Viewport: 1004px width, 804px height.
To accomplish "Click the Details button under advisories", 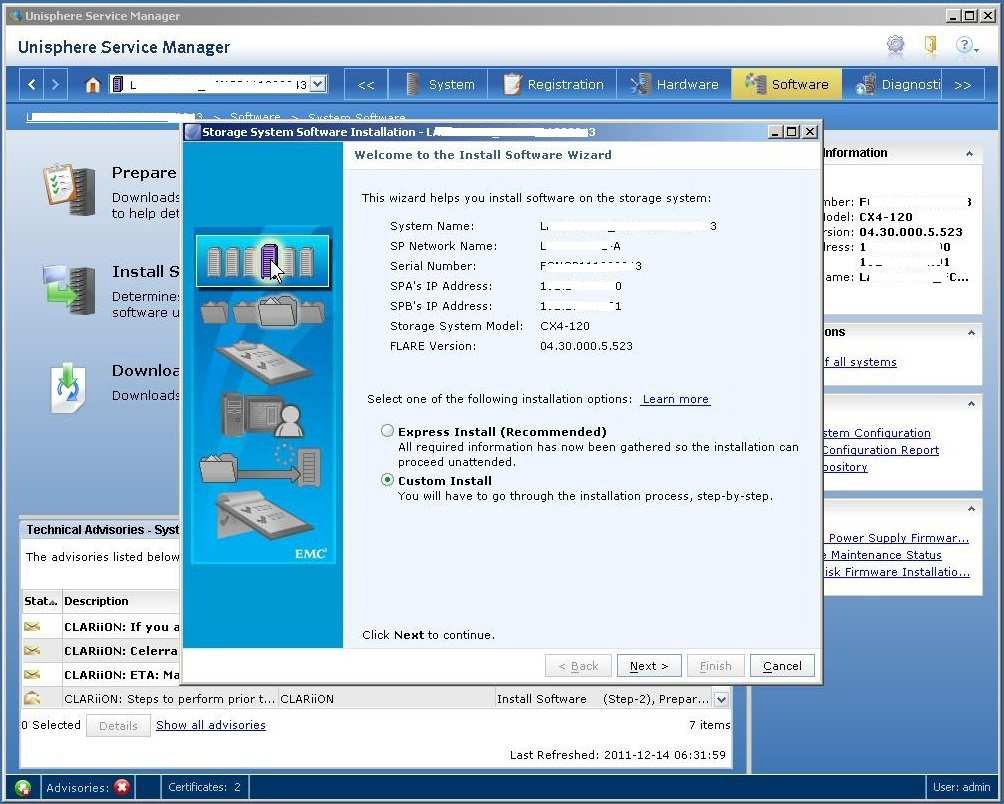I will 118,725.
